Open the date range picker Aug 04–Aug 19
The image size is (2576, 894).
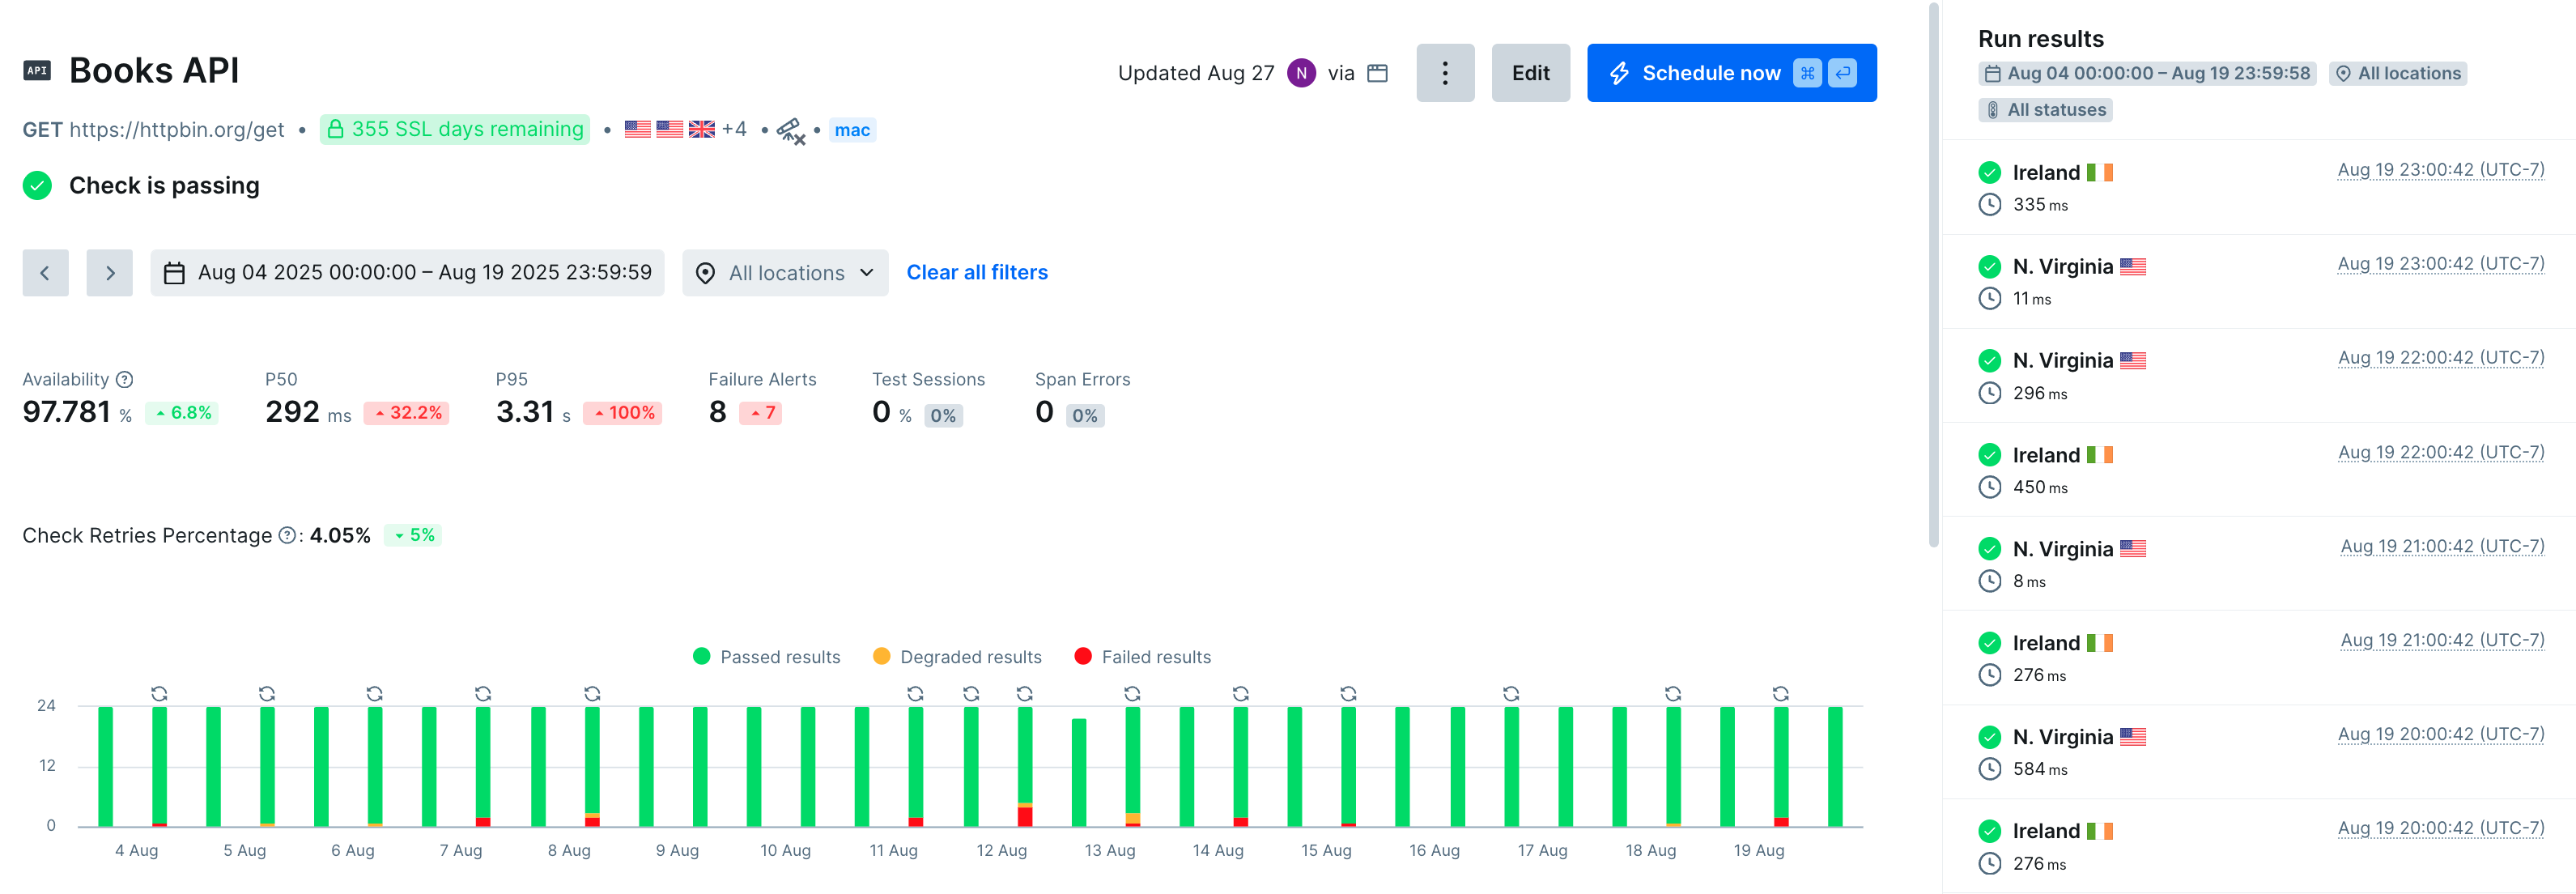coord(408,273)
